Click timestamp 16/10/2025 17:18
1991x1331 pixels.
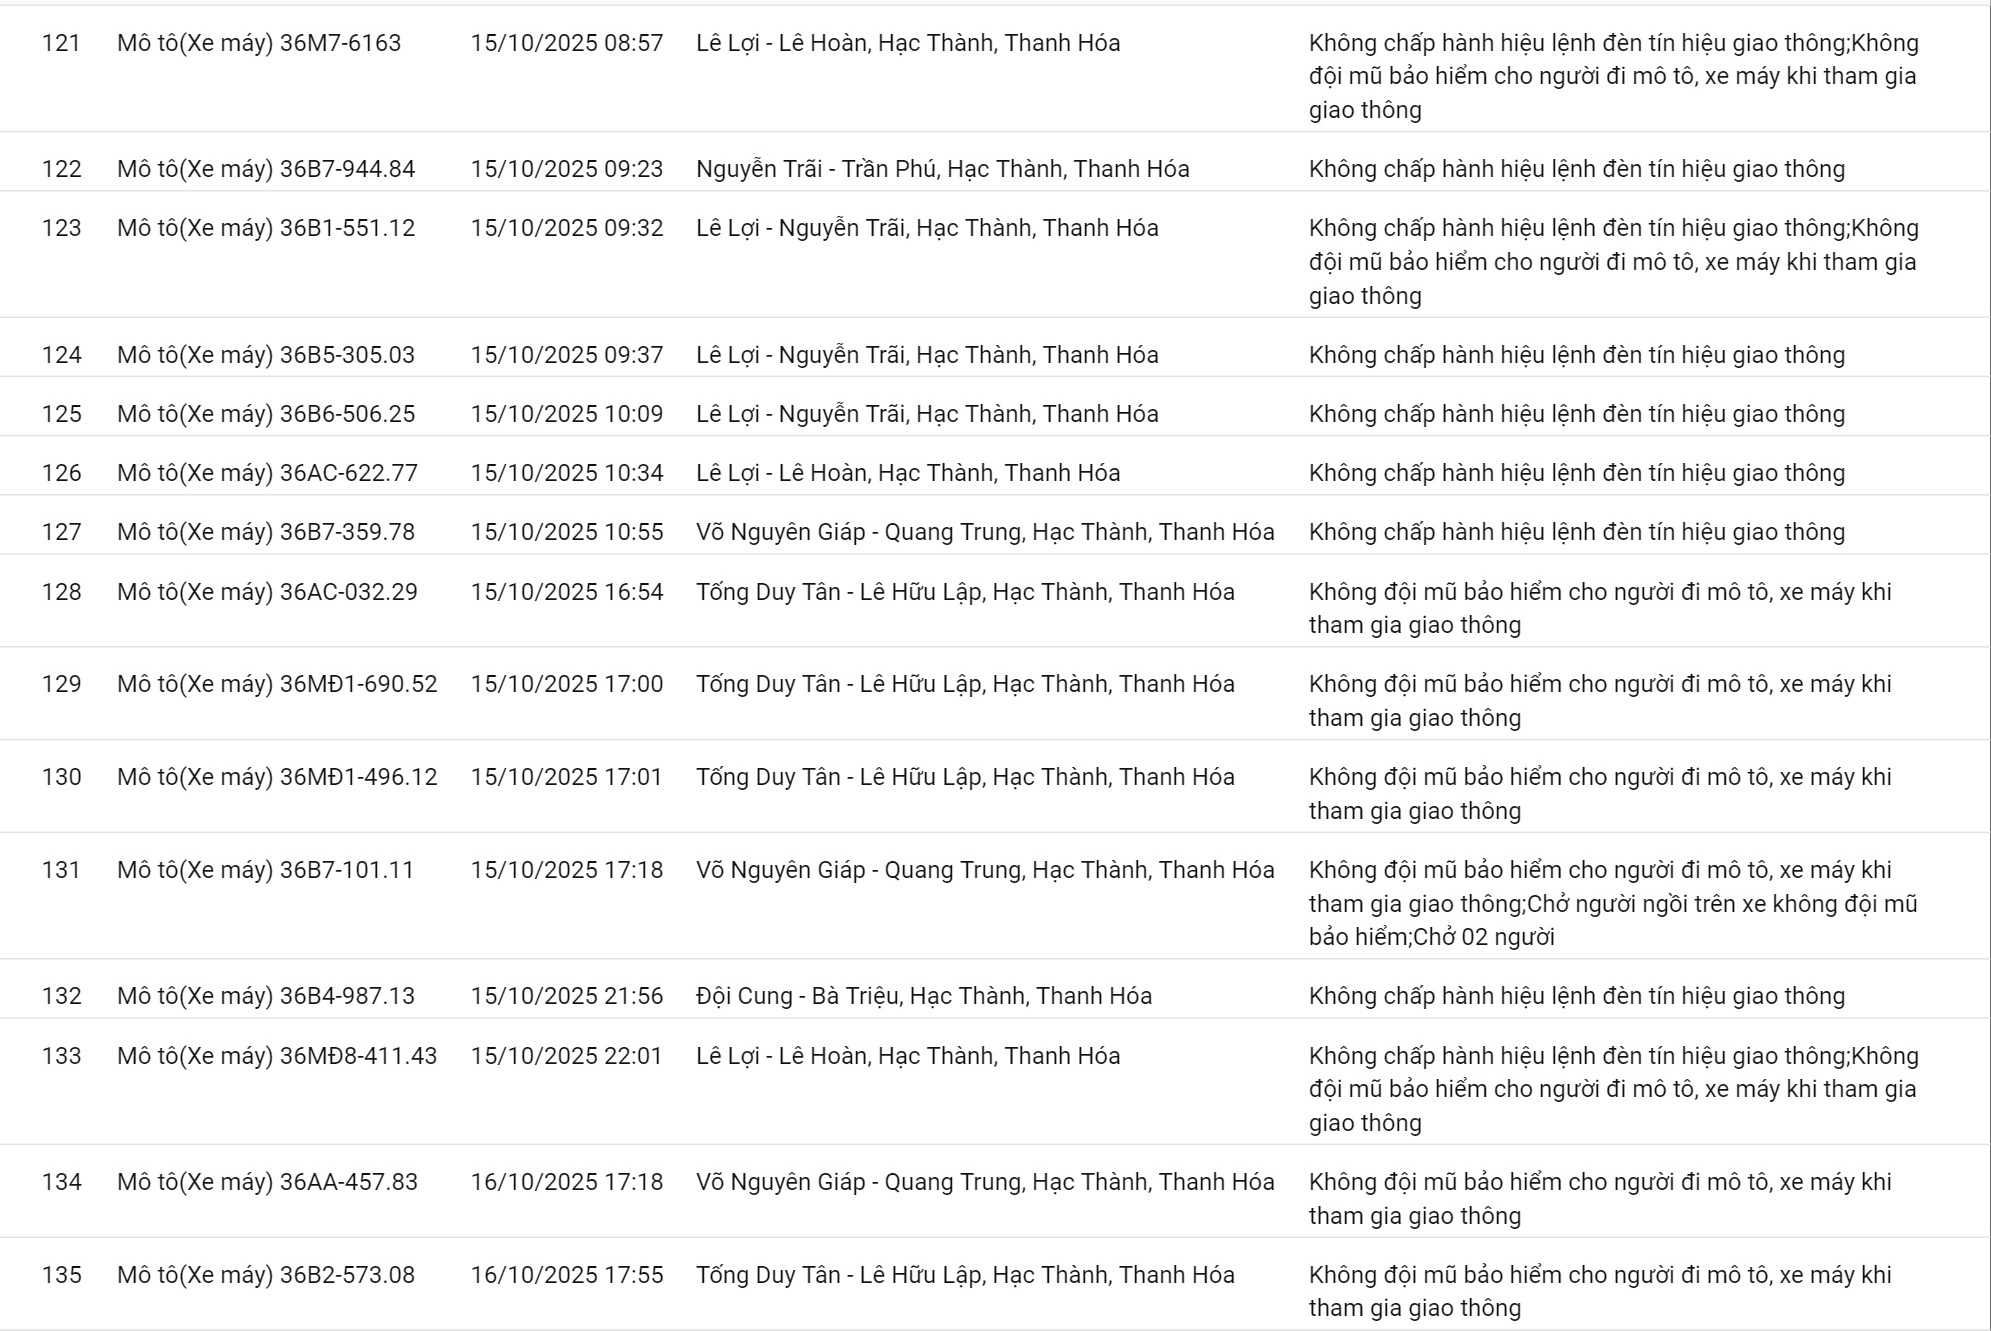click(567, 1182)
